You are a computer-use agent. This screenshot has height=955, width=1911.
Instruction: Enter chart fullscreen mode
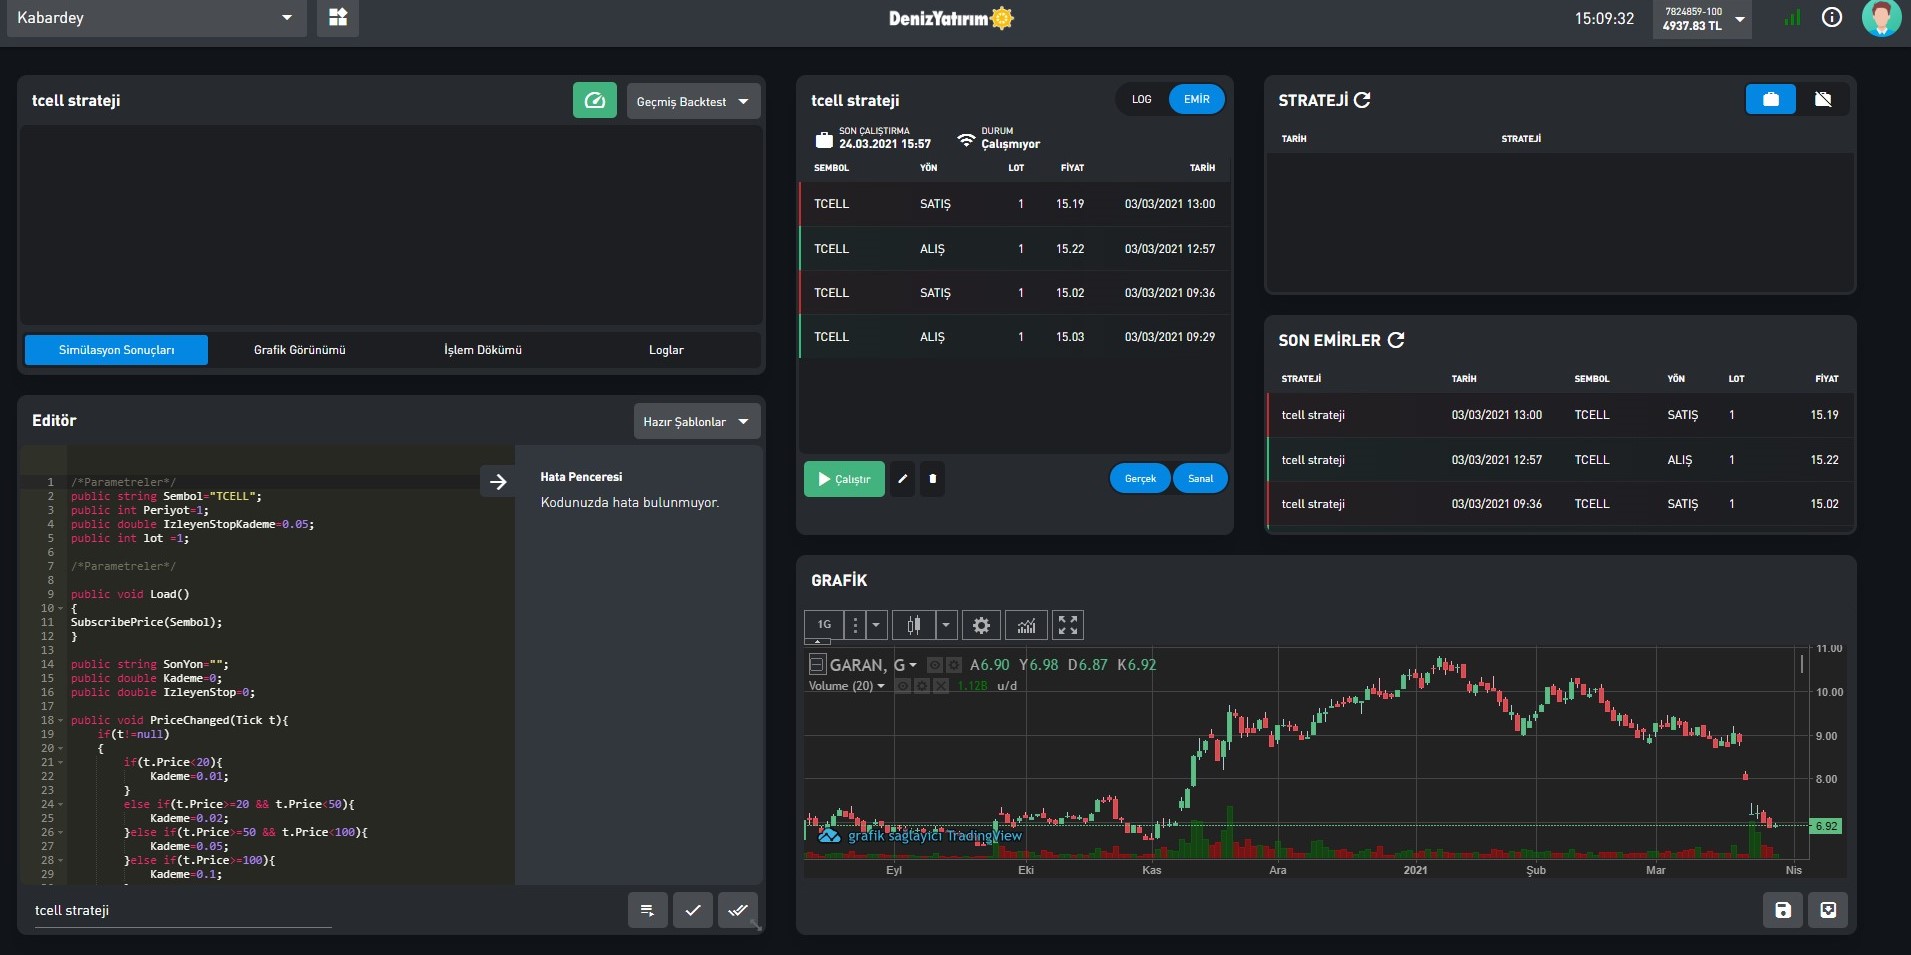pos(1068,626)
